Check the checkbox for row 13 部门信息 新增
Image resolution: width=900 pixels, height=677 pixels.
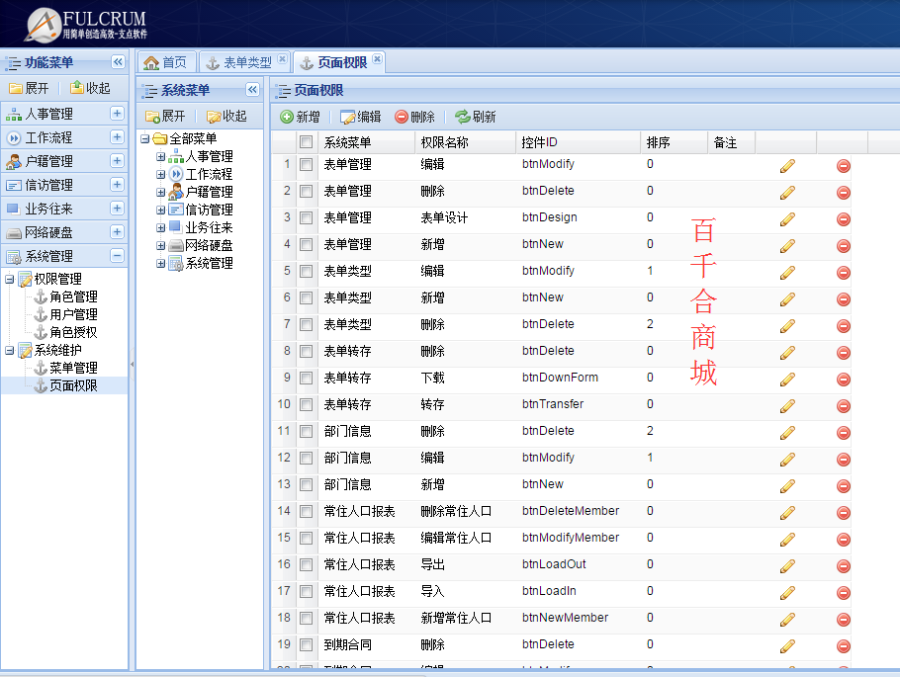tap(306, 485)
